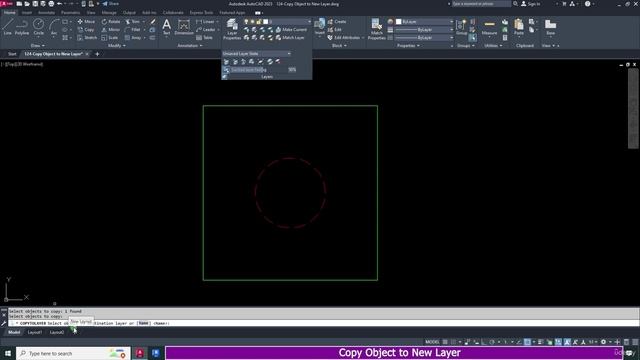The height and width of the screenshot is (360, 640).
Task: Click Sign In
Action: point(531,4)
